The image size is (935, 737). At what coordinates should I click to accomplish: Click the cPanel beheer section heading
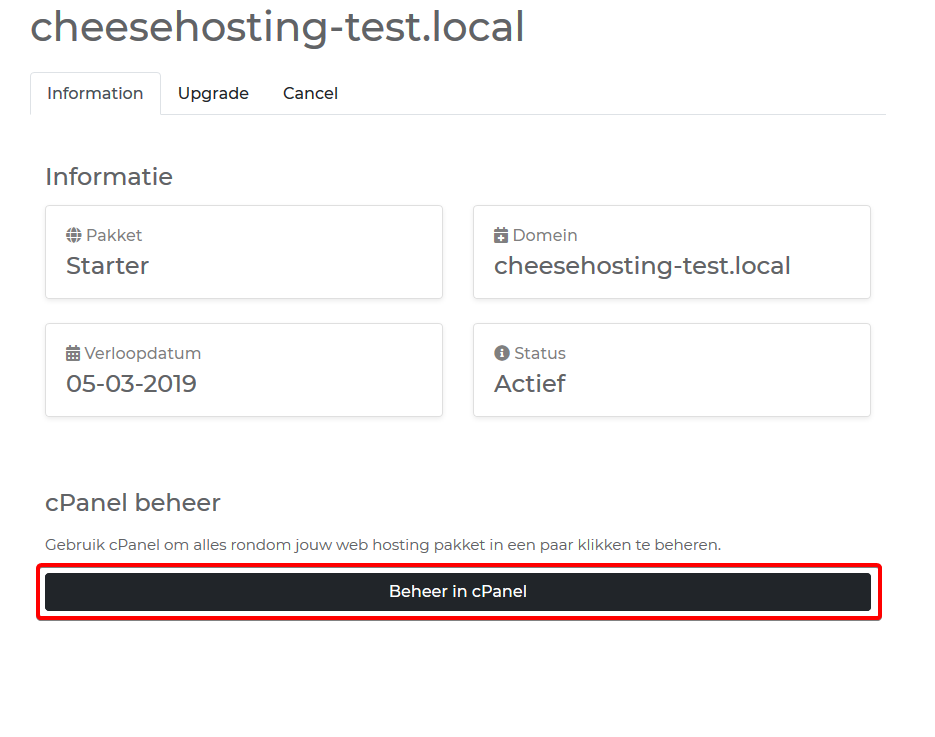[x=133, y=503]
